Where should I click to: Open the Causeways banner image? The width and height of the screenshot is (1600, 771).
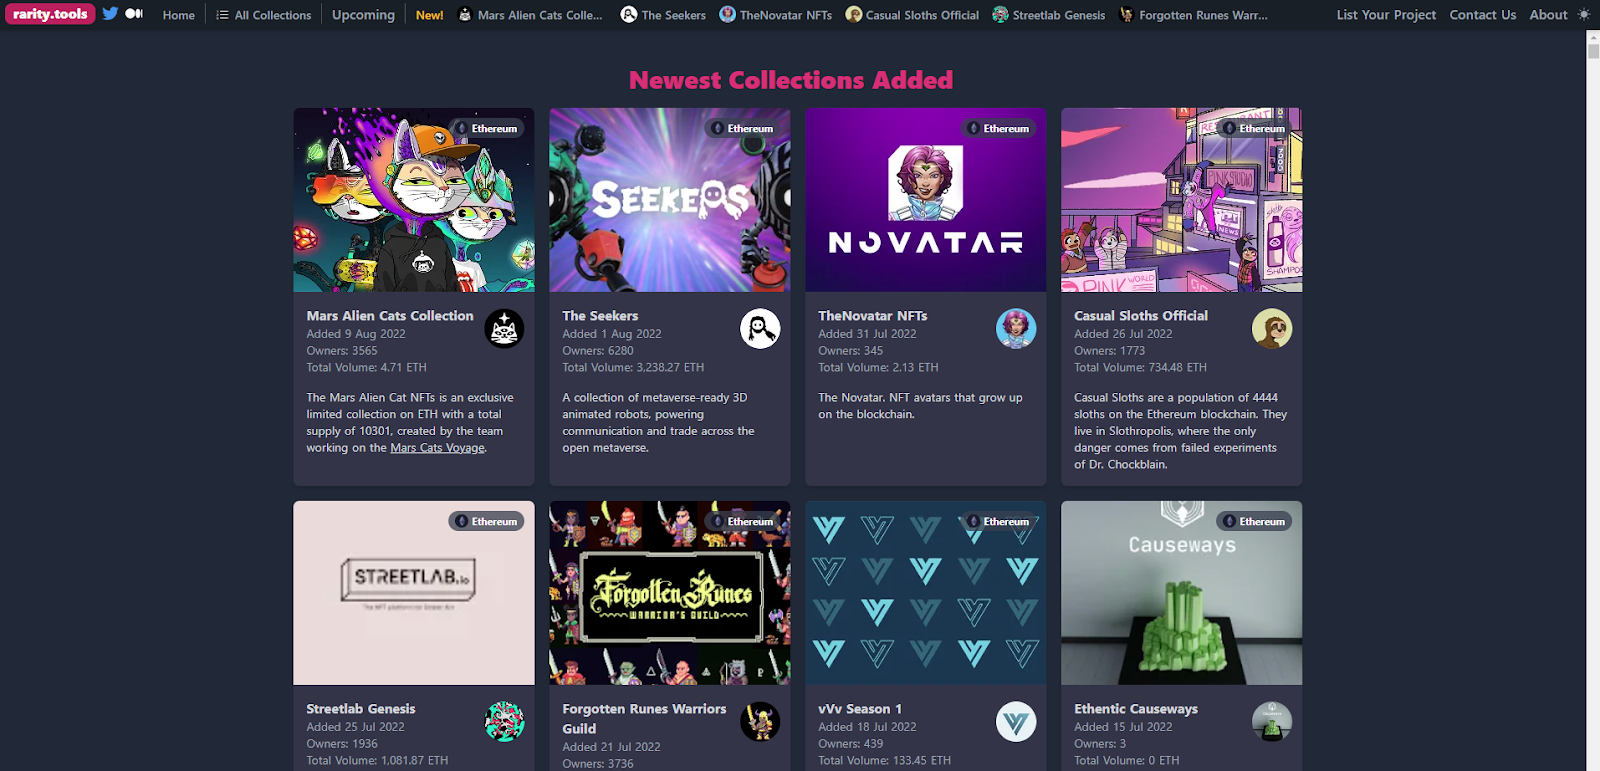point(1182,593)
